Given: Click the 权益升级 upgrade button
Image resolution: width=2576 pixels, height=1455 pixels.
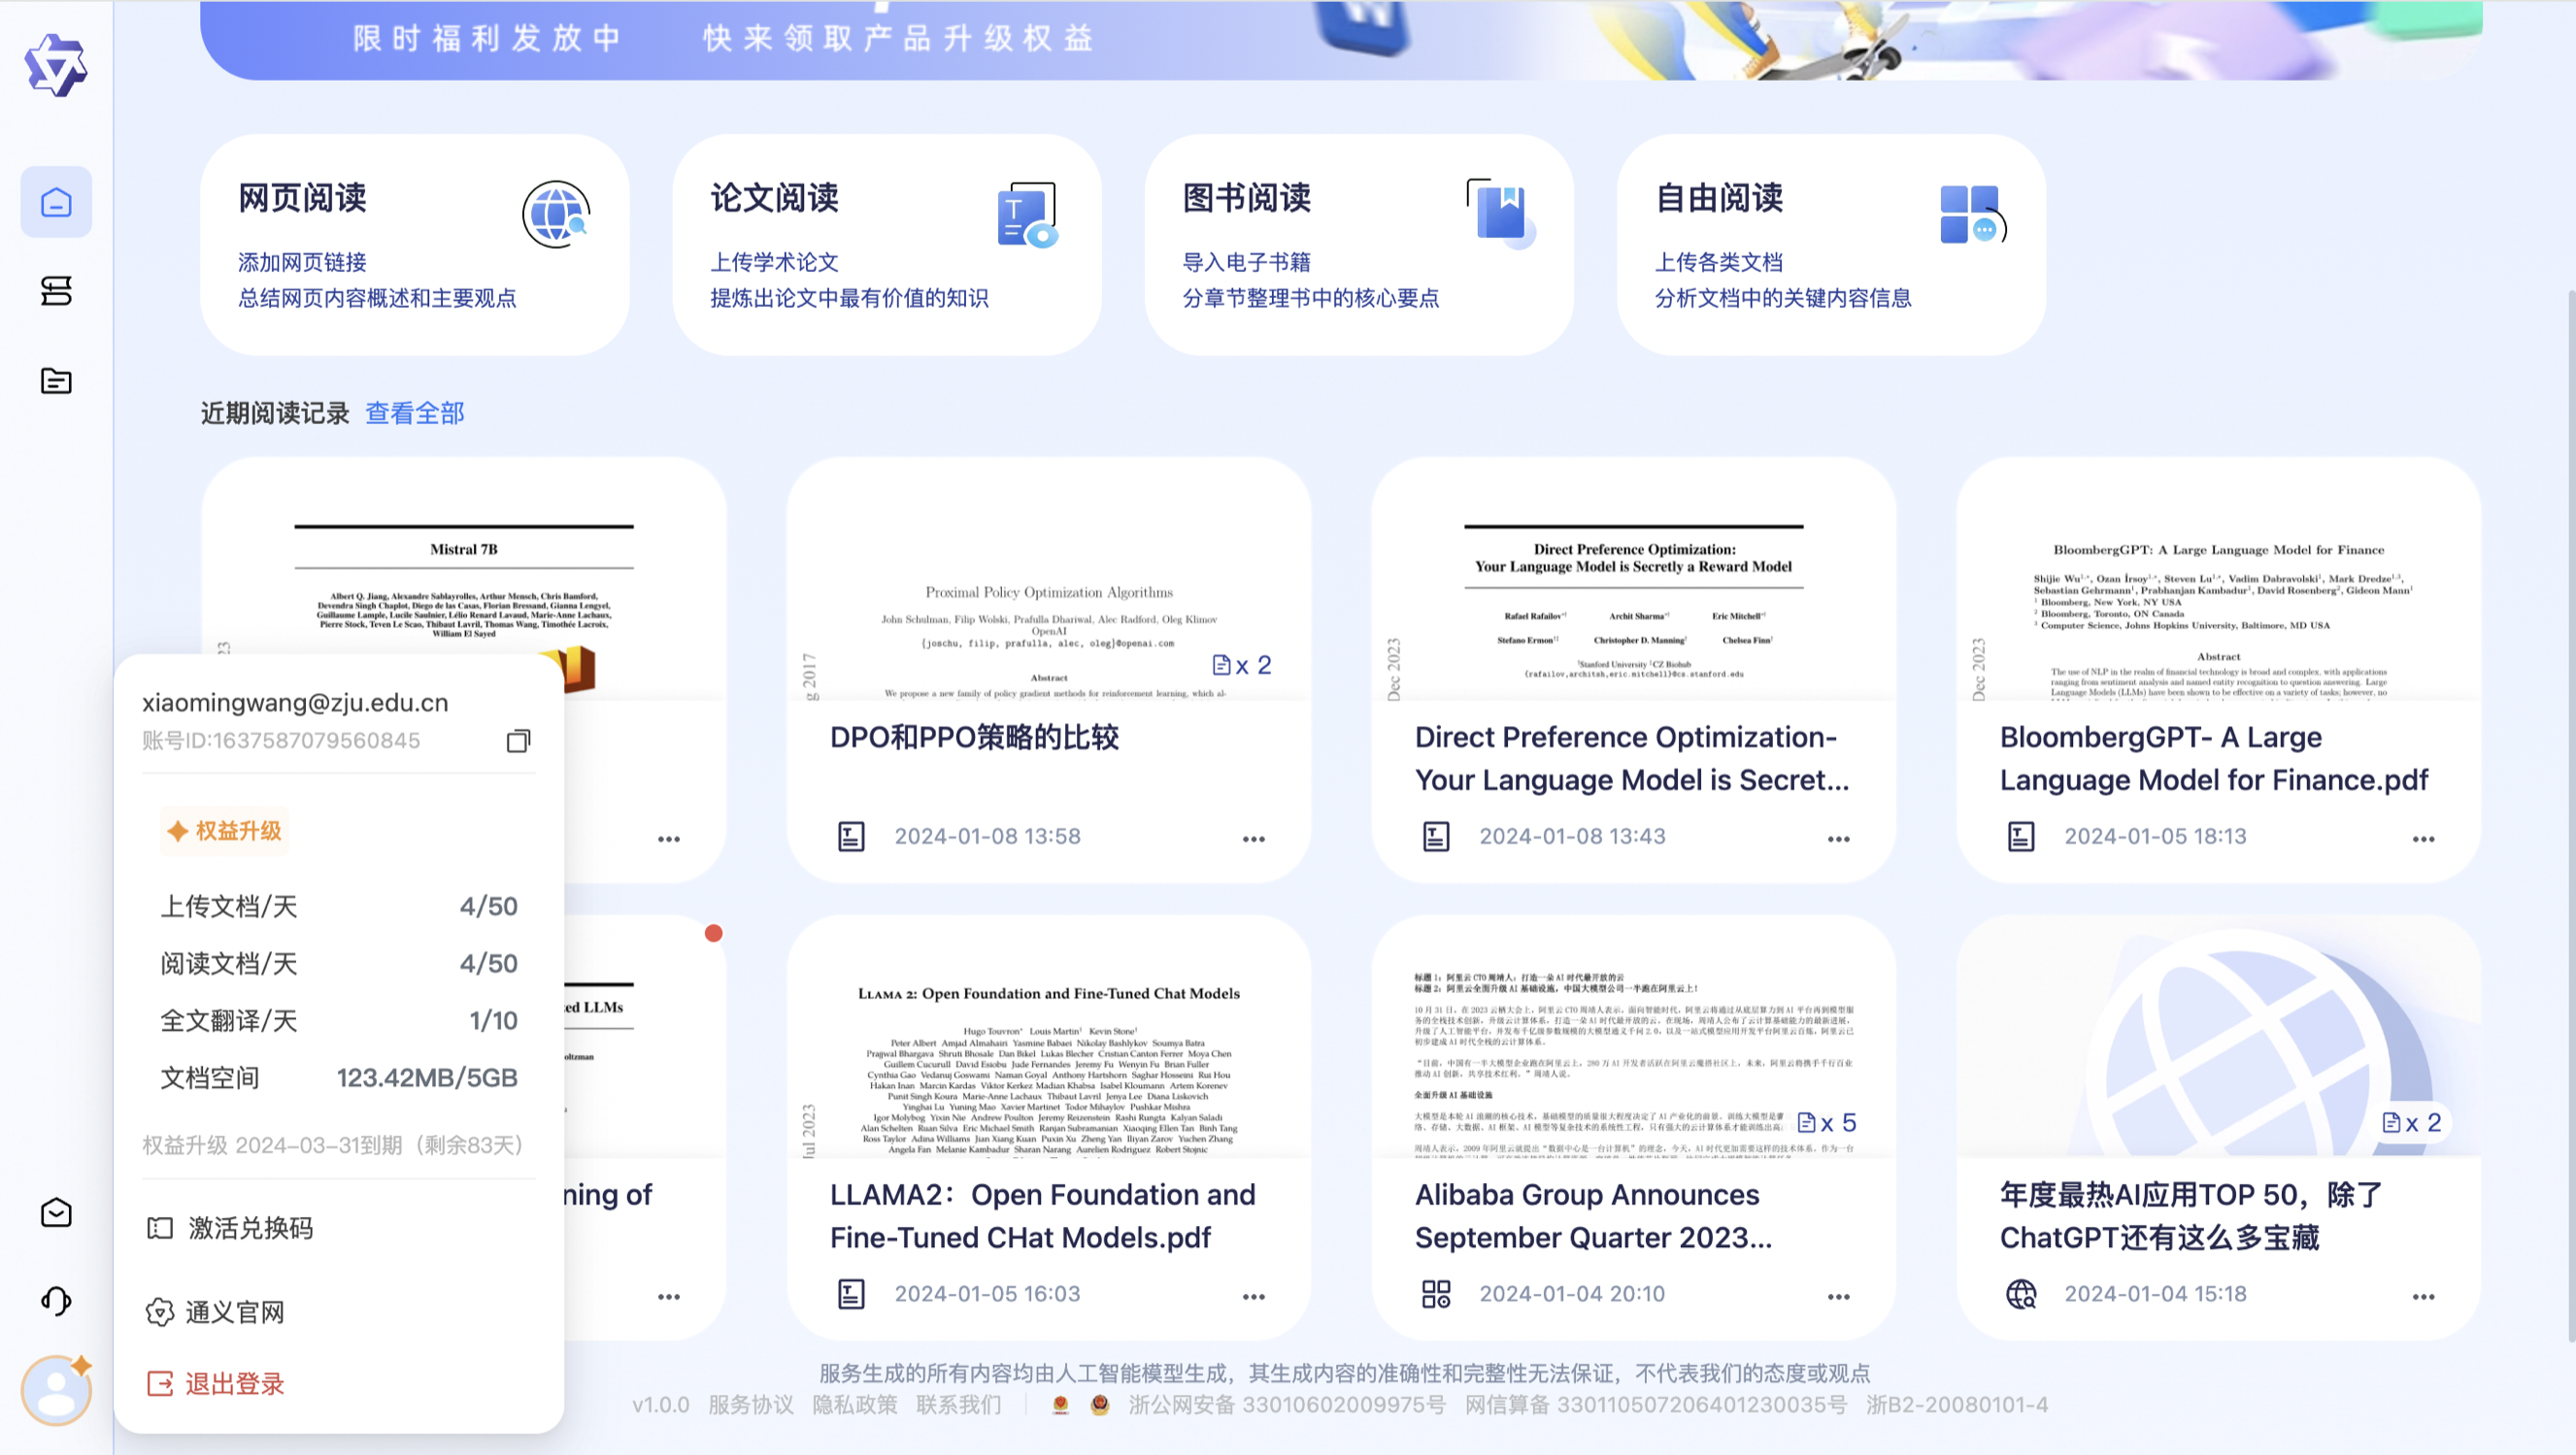Looking at the screenshot, I should click(225, 831).
